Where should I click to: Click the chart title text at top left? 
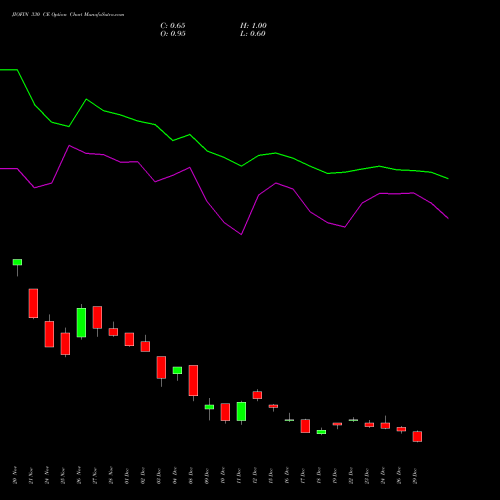coord(68,15)
